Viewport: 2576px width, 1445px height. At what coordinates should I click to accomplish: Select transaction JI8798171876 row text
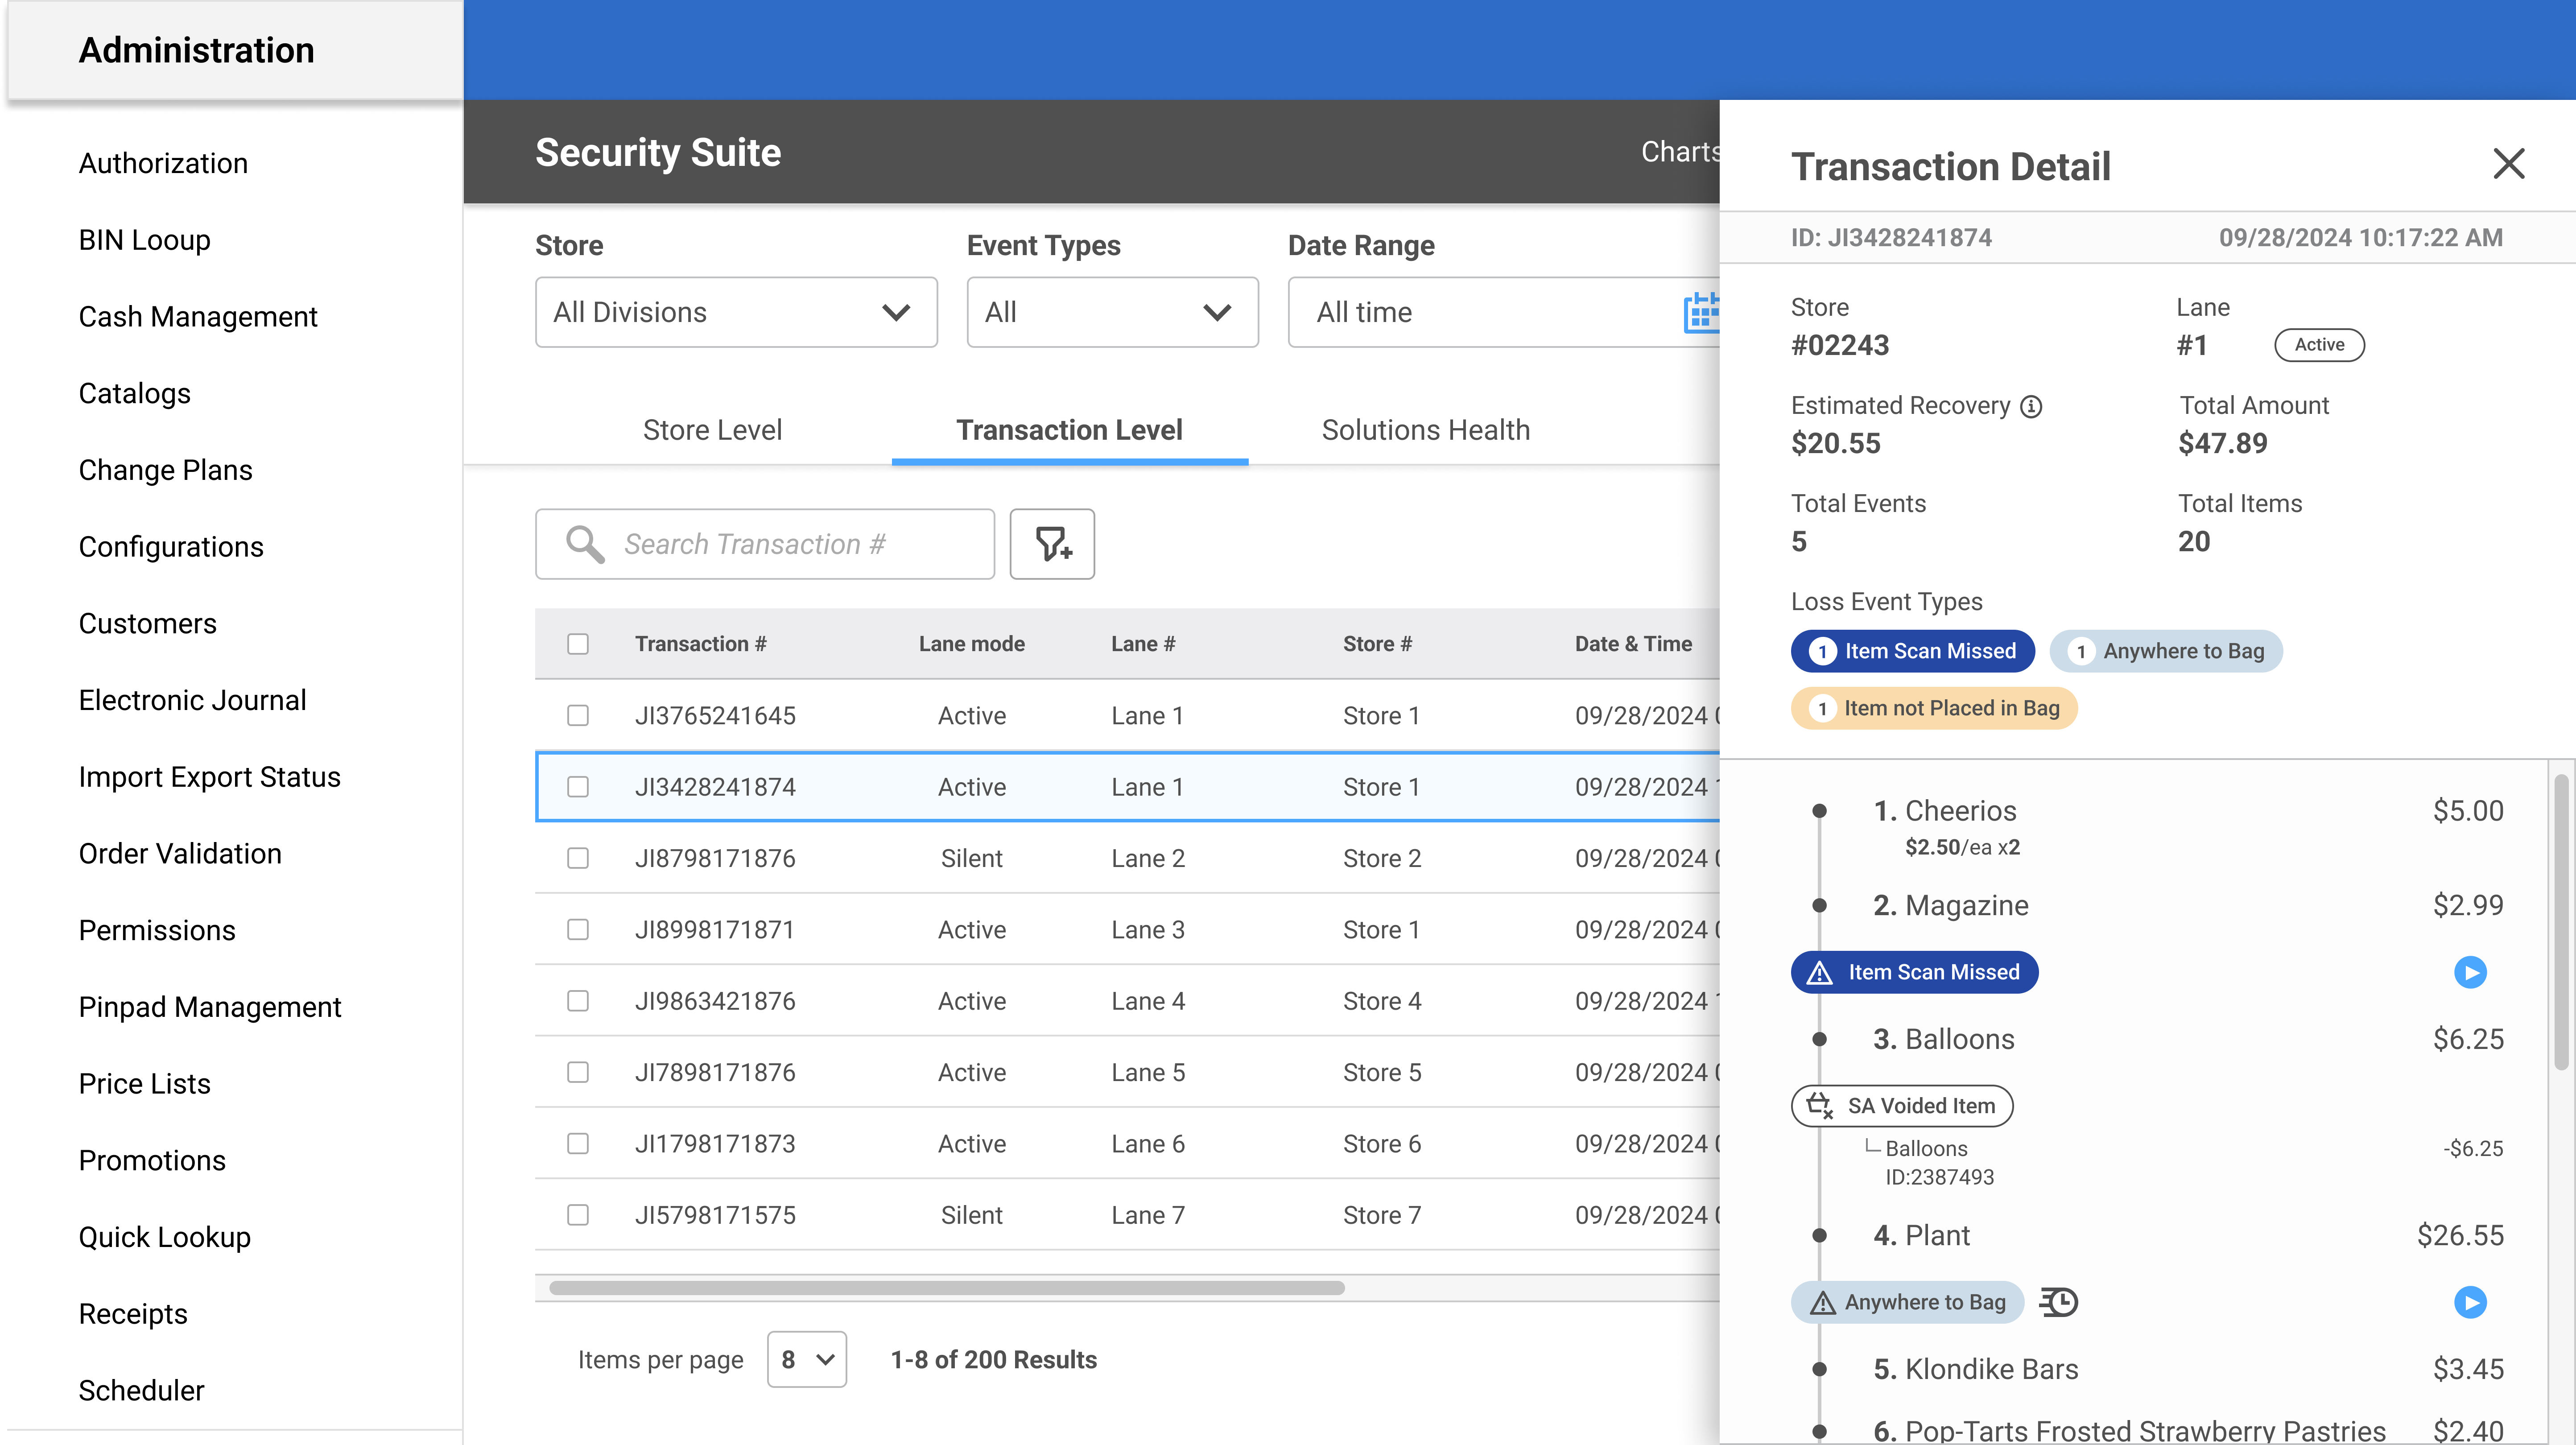pyautogui.click(x=715, y=858)
